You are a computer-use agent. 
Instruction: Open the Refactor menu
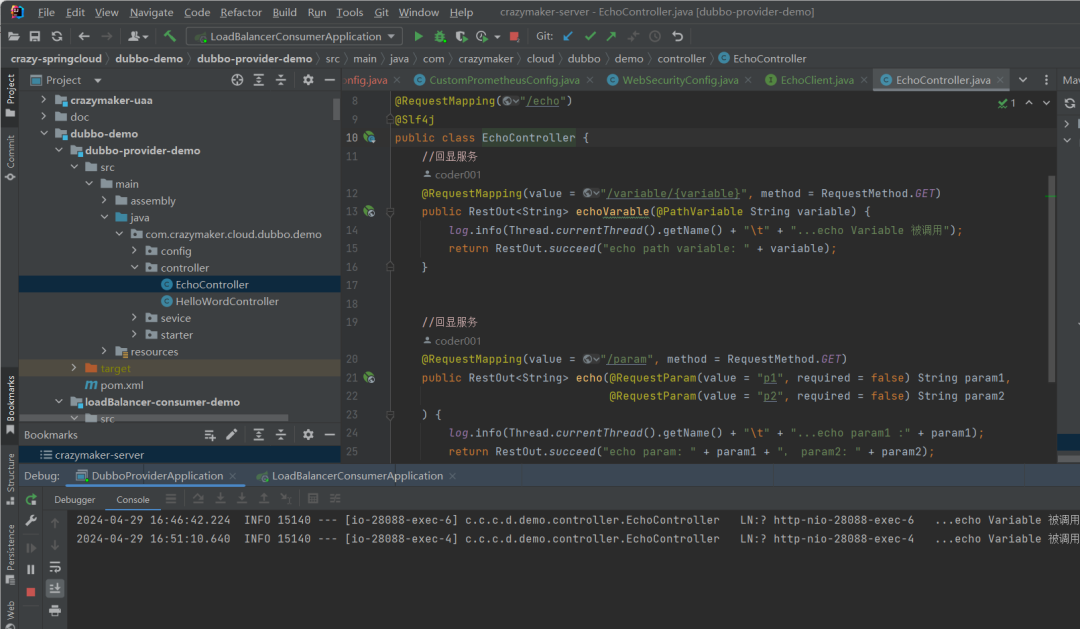tap(241, 12)
